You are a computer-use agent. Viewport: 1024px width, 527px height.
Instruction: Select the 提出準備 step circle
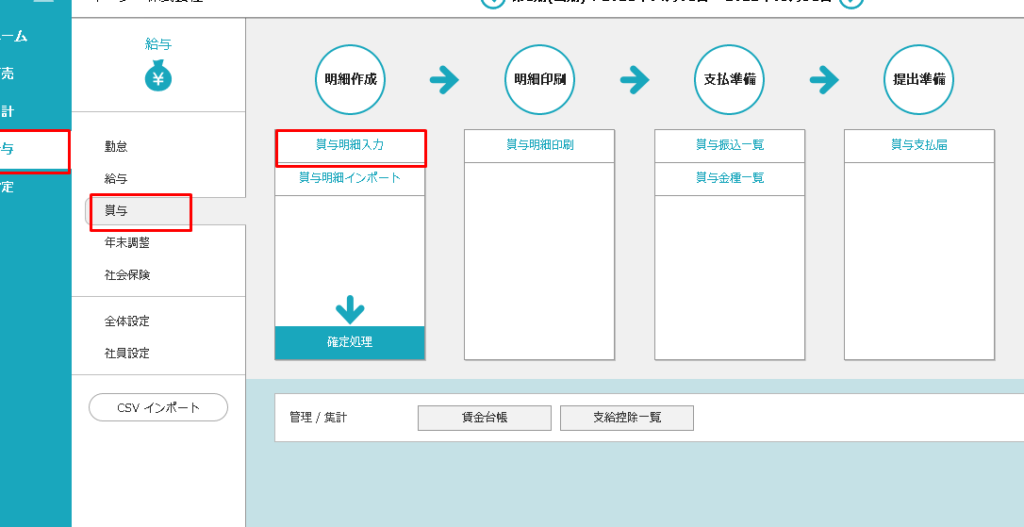pos(918,80)
